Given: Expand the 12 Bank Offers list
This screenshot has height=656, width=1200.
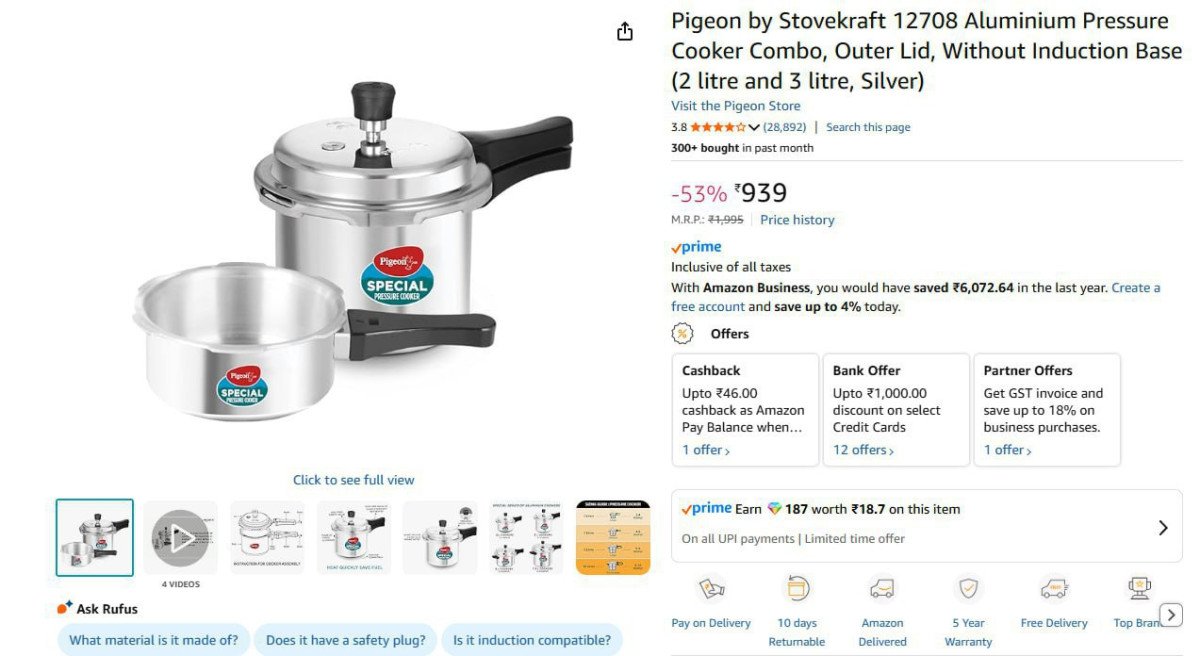Looking at the screenshot, I should click(861, 449).
